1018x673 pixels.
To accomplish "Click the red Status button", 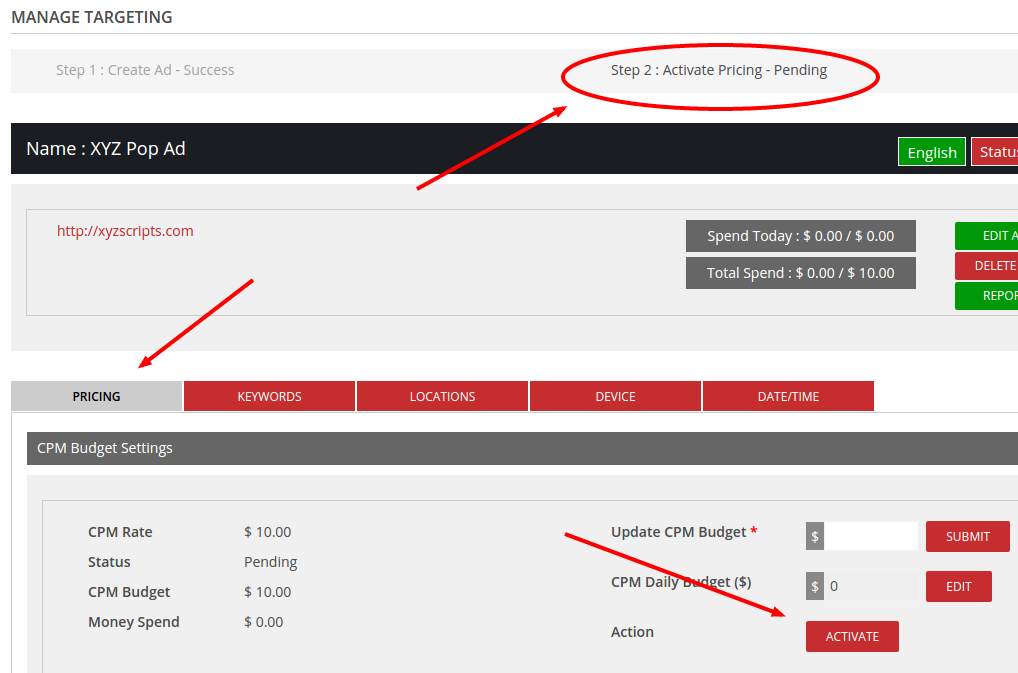I will 995,152.
